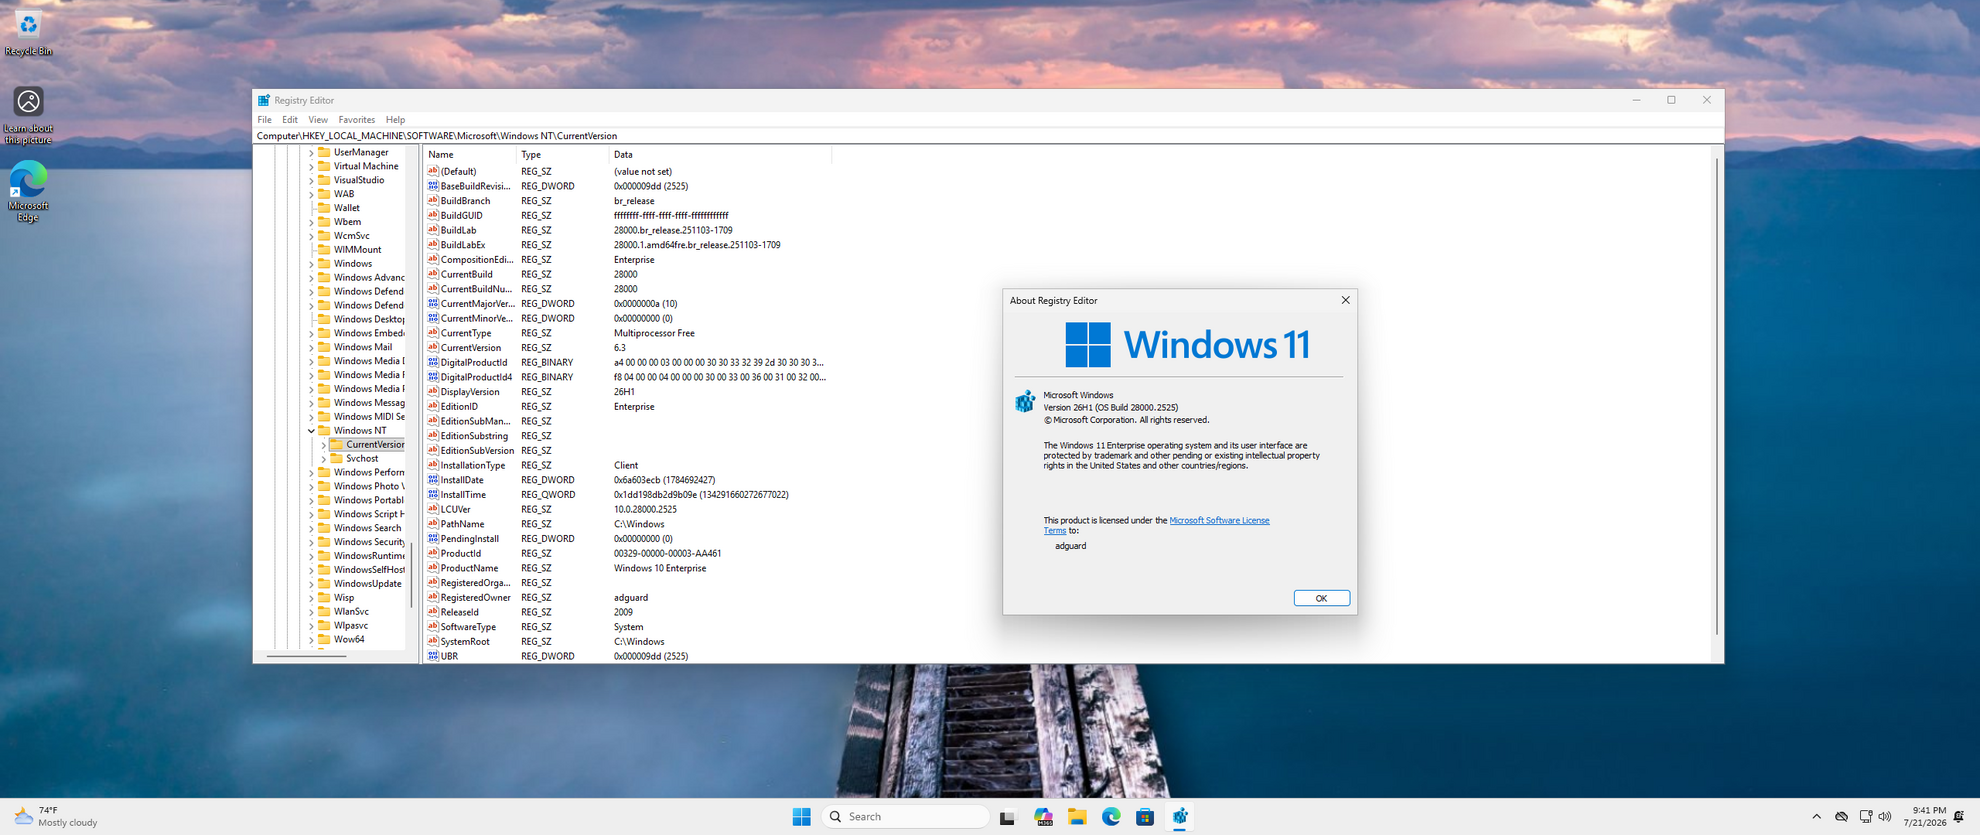
Task: Click OK in About Registry Editor
Action: (1321, 598)
